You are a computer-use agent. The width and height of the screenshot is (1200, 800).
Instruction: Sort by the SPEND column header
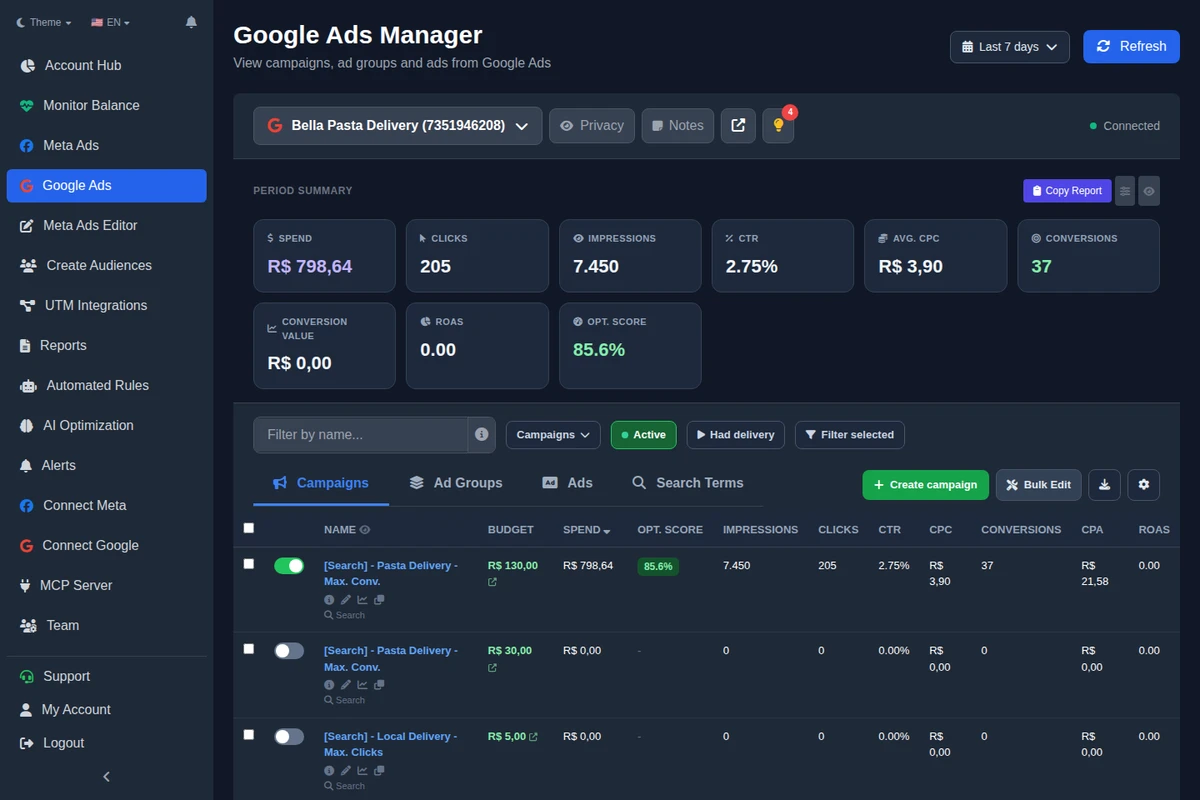tap(586, 530)
